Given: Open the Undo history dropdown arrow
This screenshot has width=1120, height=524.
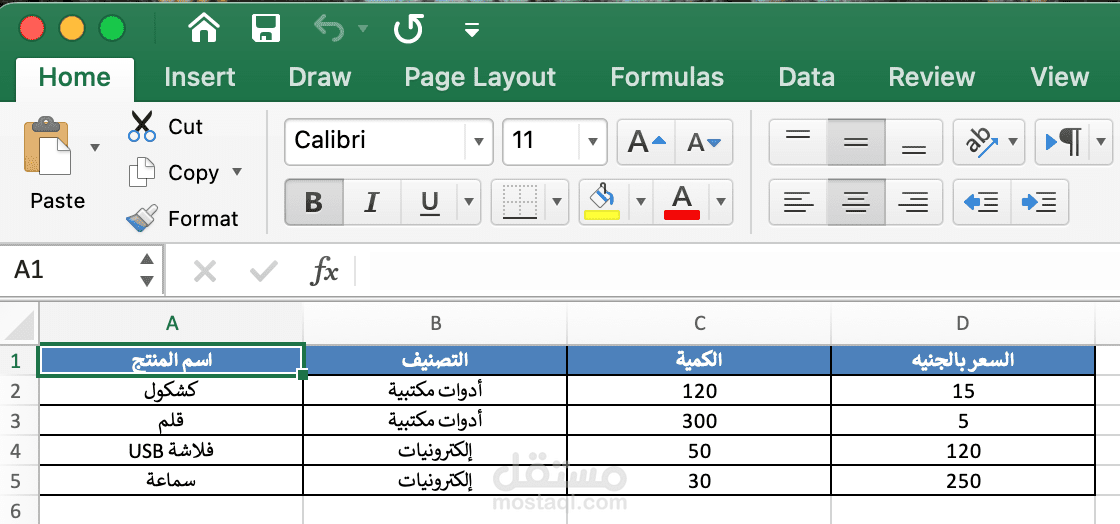Looking at the screenshot, I should click(x=363, y=29).
